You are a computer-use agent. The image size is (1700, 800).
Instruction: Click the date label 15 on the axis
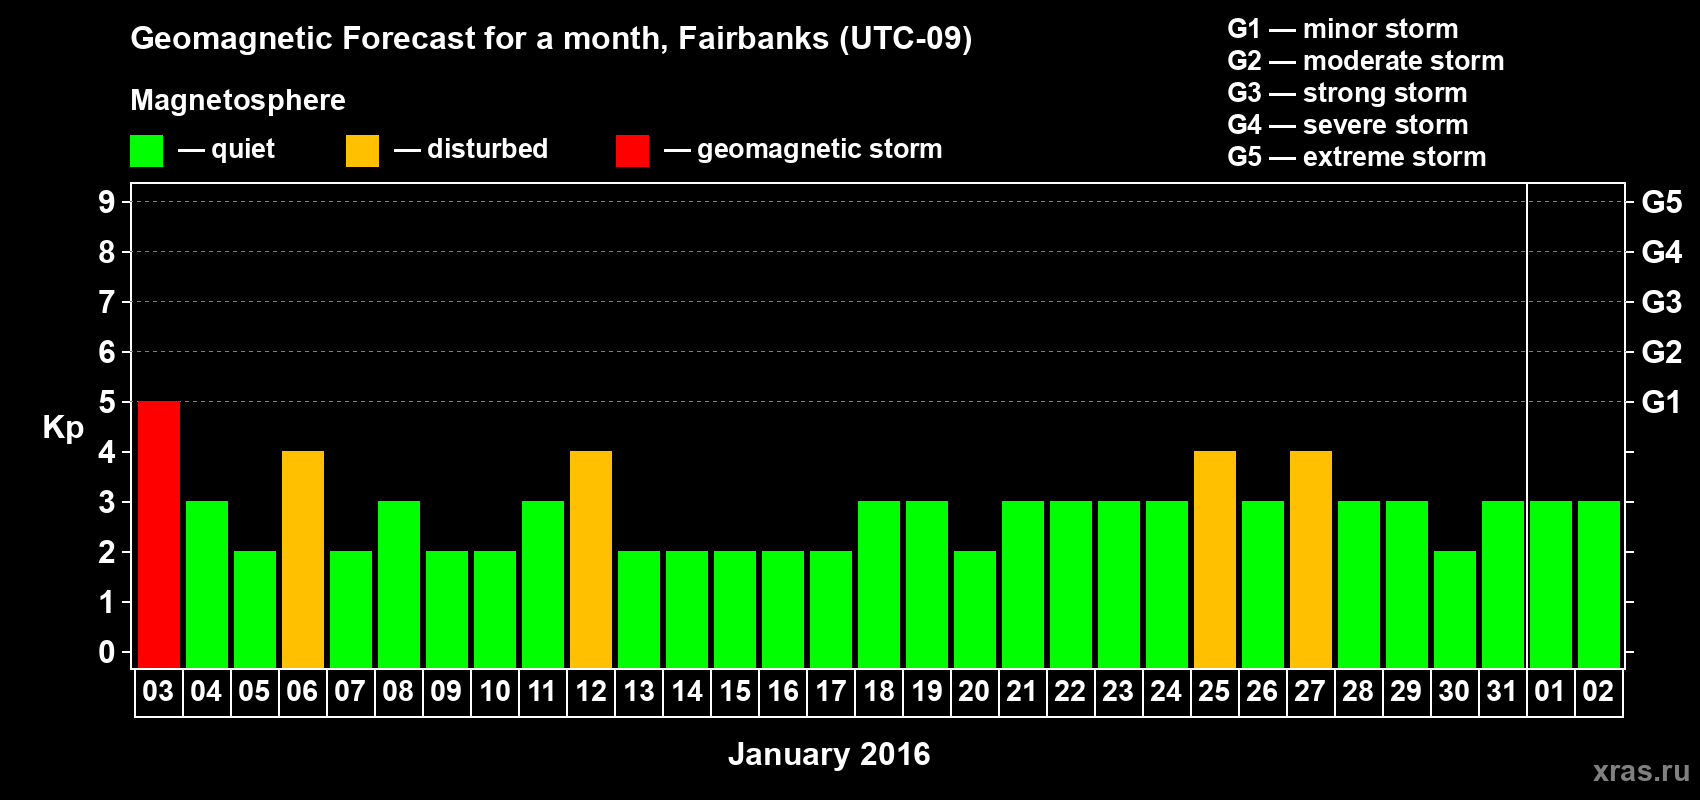(734, 691)
